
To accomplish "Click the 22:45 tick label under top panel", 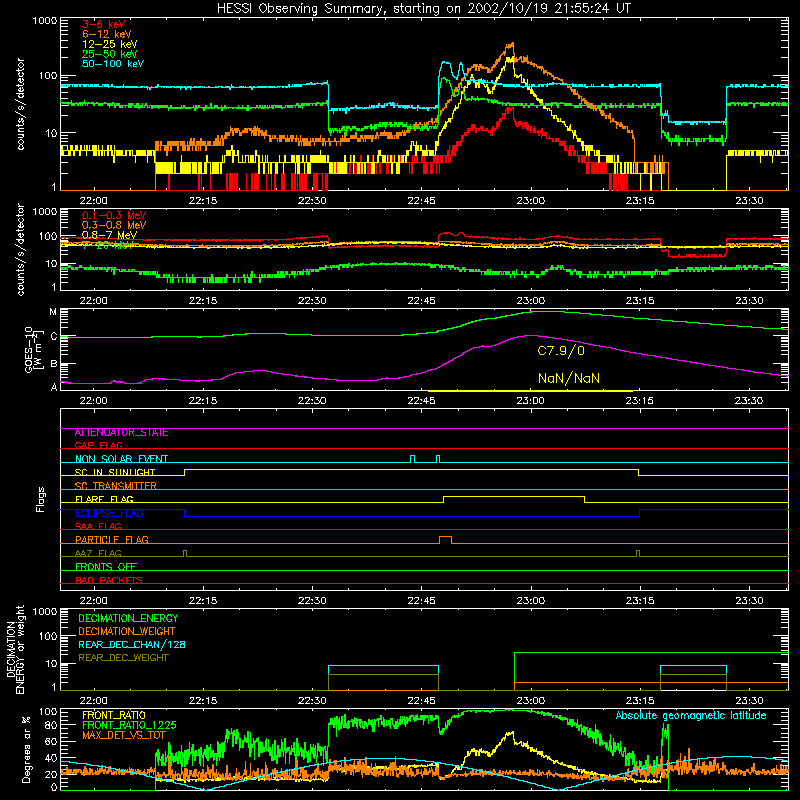I will click(x=421, y=201).
